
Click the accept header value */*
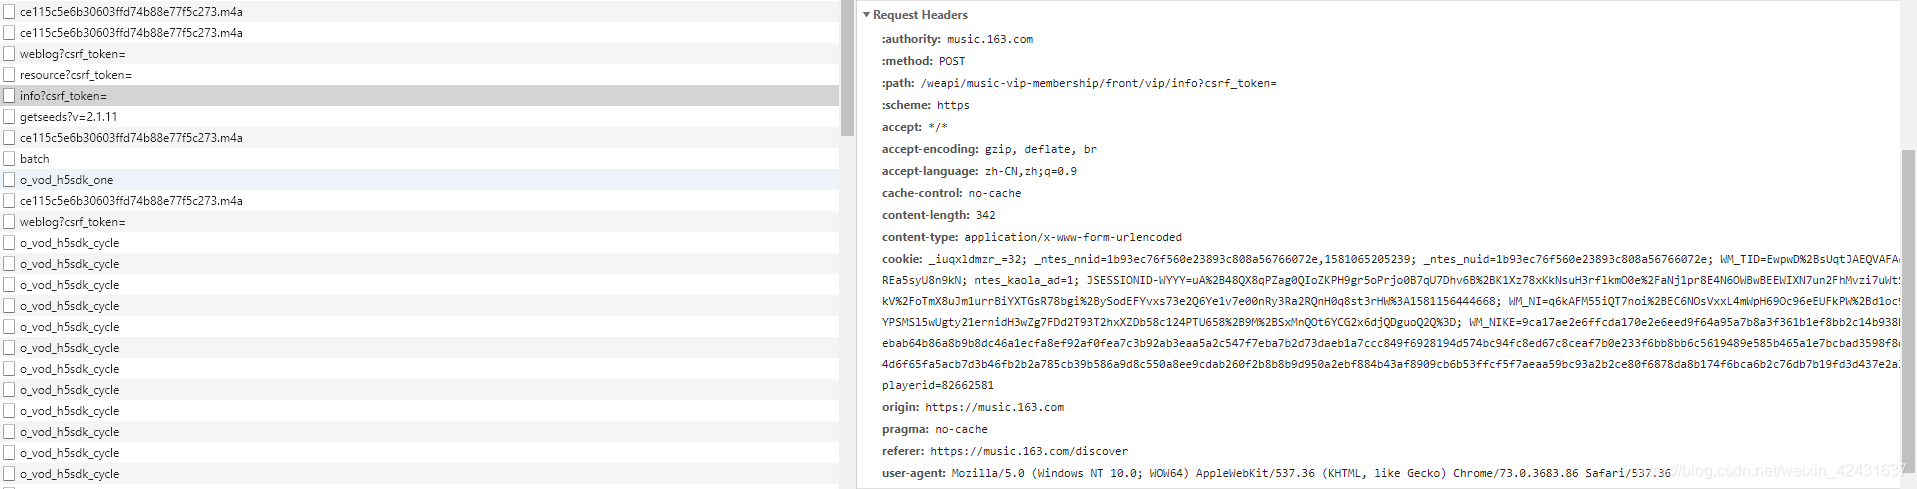938,127
